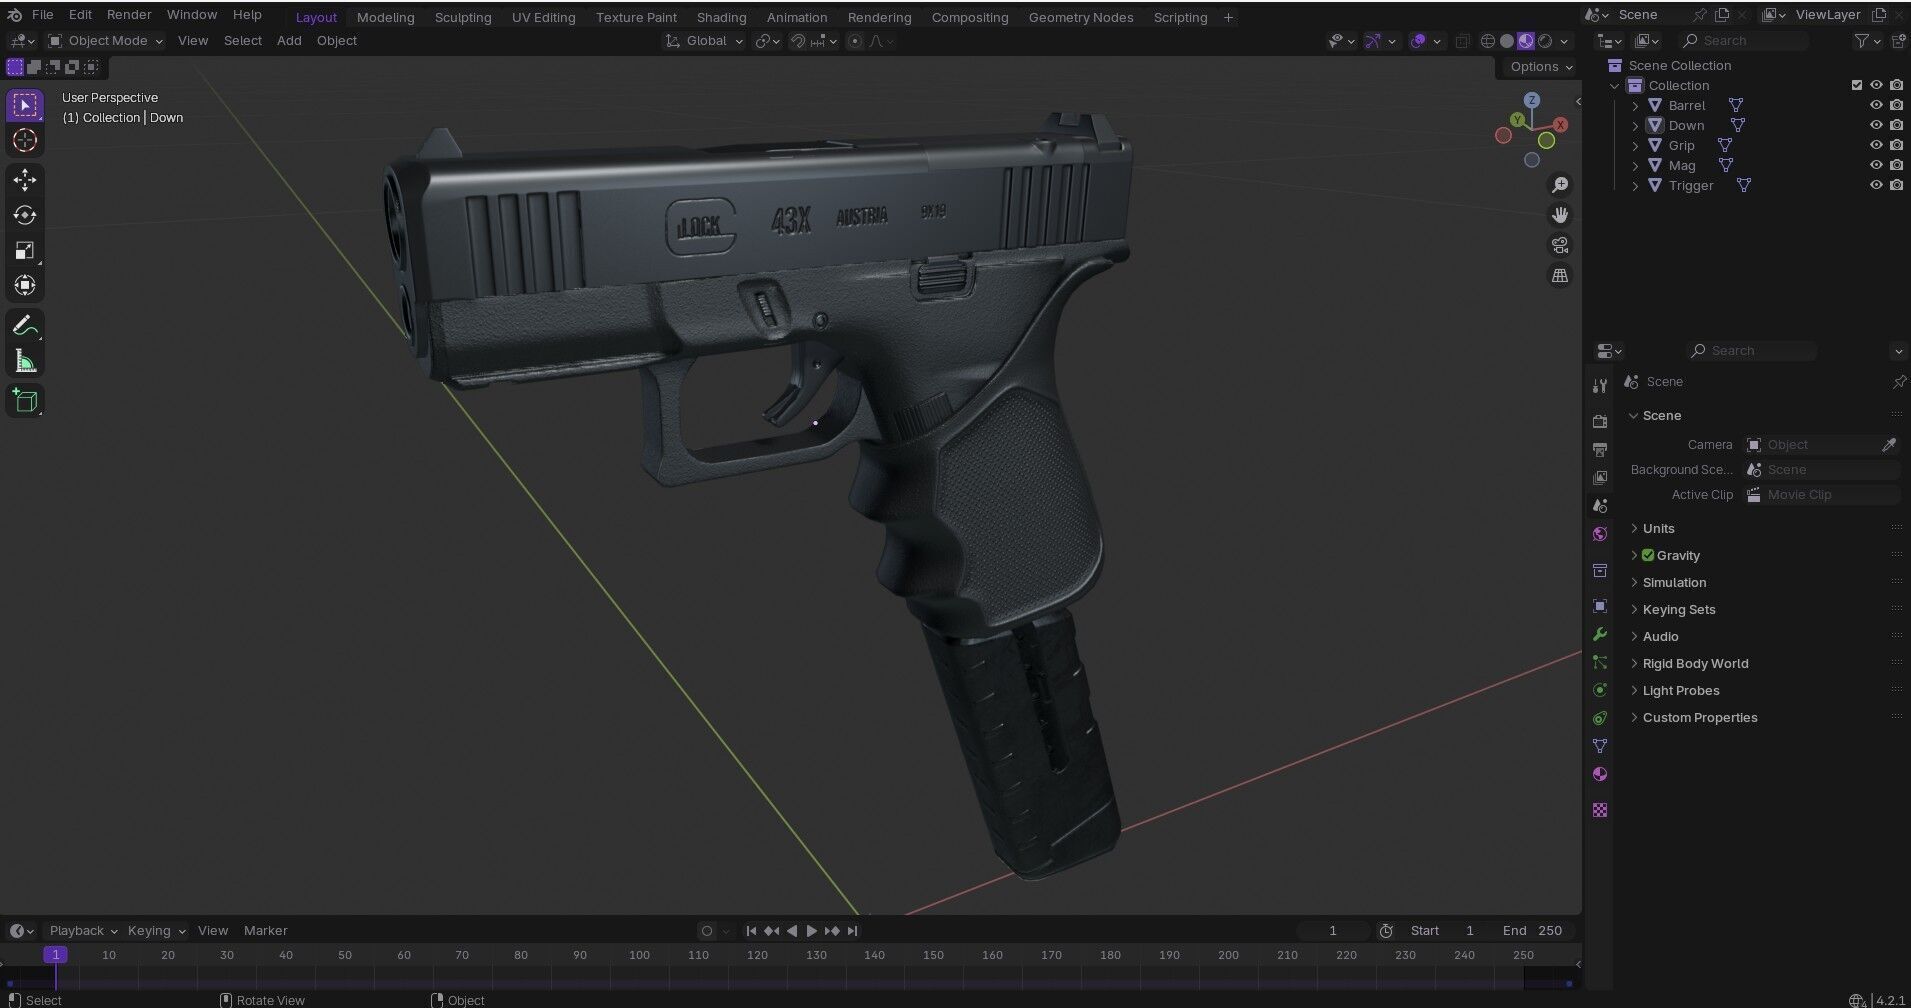Uncheck Collection exclude checkbox in outliner

pos(1857,85)
